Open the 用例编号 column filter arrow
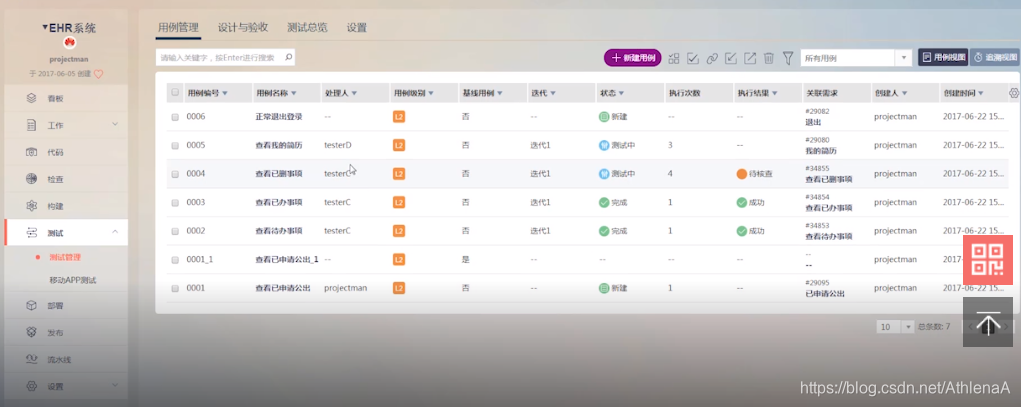The height and width of the screenshot is (407, 1021). [x=225, y=93]
